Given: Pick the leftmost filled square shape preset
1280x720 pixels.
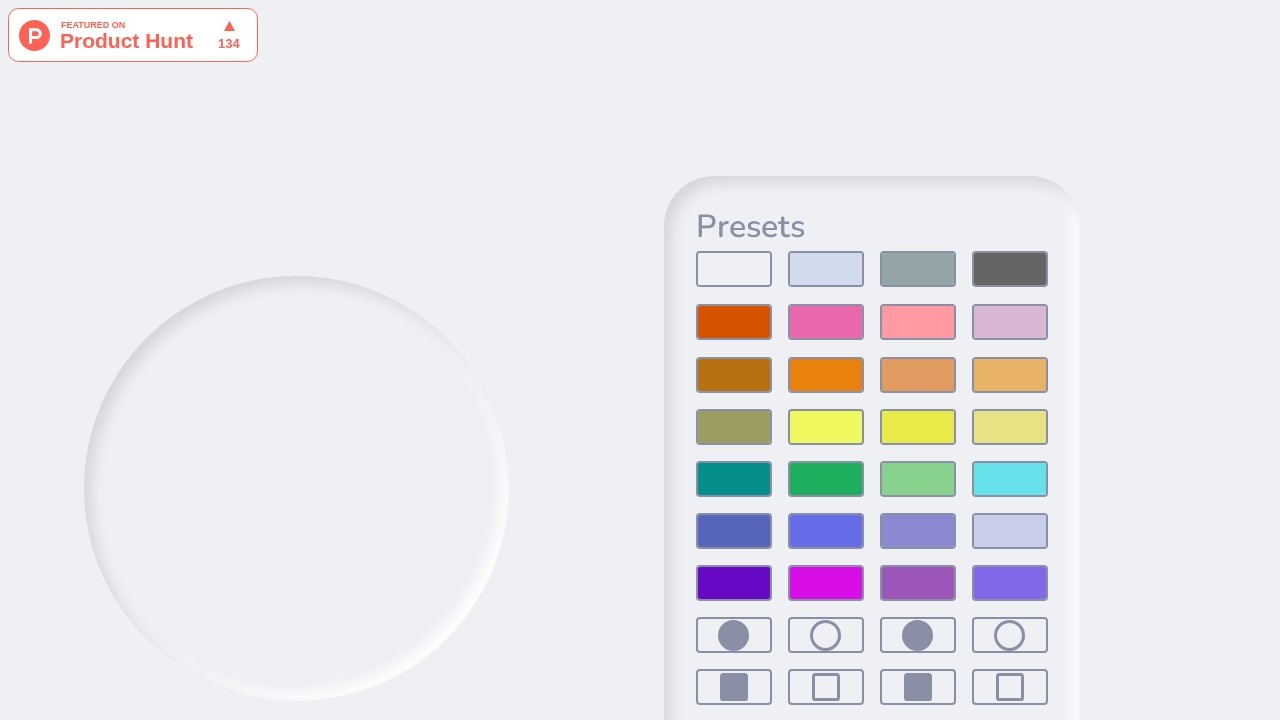Looking at the screenshot, I should pyautogui.click(x=734, y=687).
